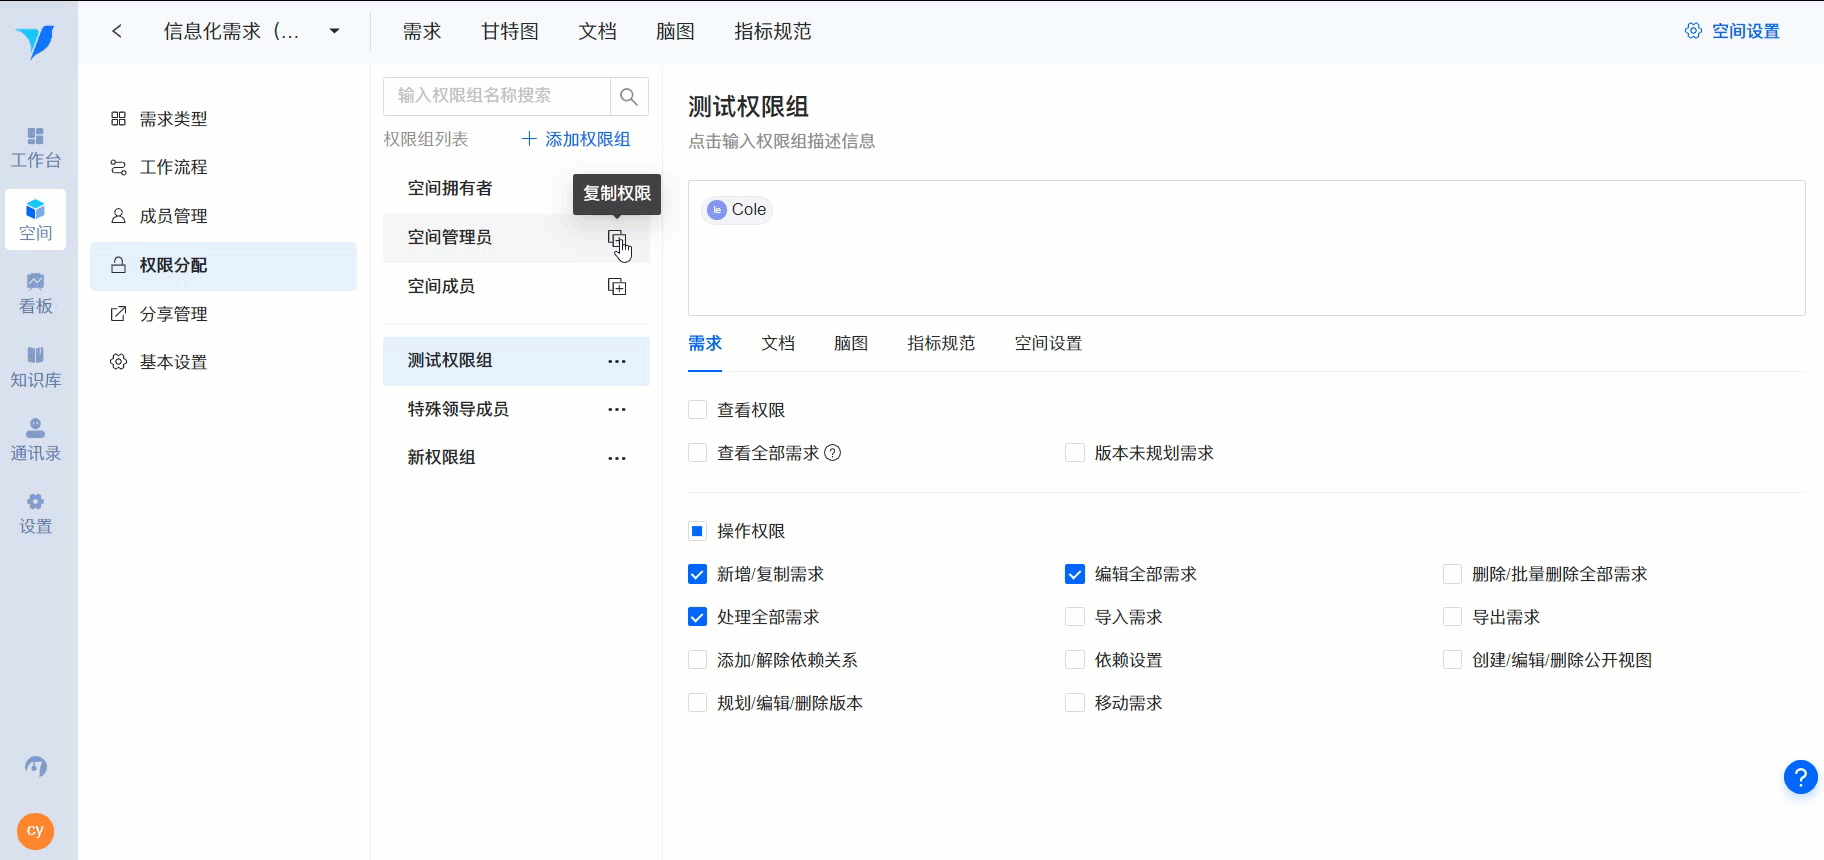Viewport: 1824px width, 860px height.
Task: Uncheck the 新增/复制需求 checkbox
Action: pos(698,574)
